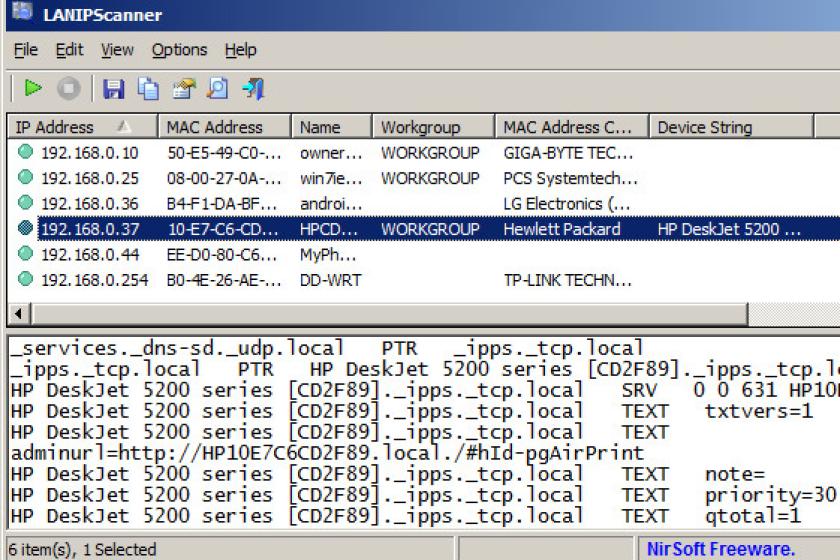The image size is (840, 560).
Task: Open the File menu
Action: tap(25, 50)
